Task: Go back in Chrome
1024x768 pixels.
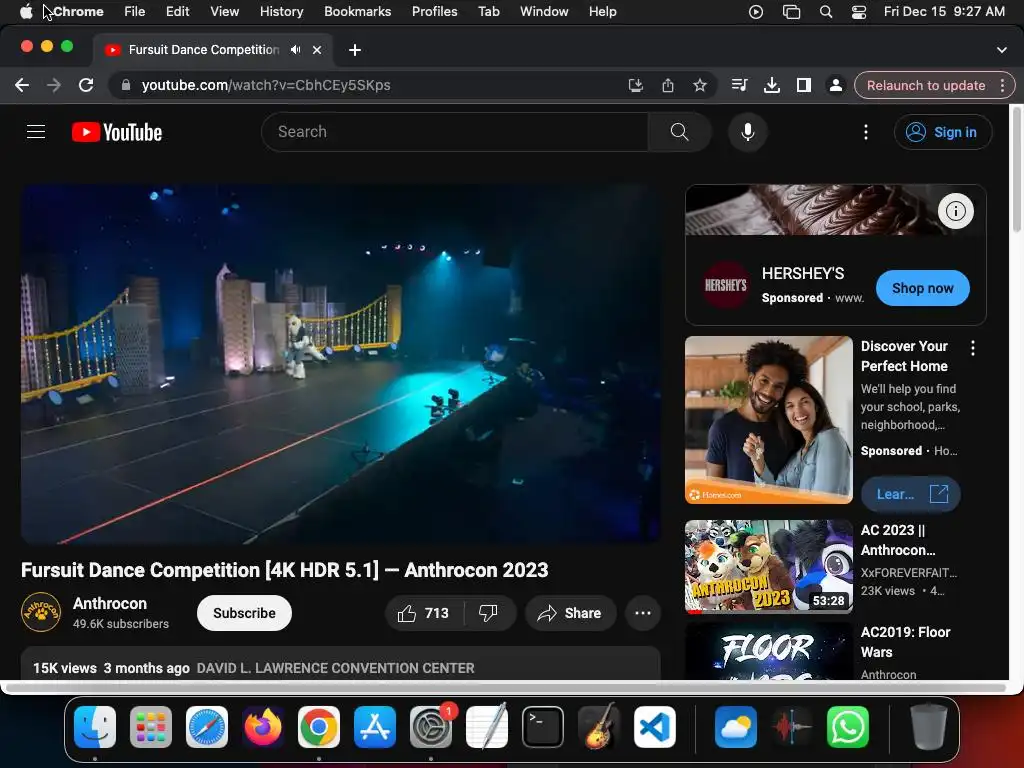Action: point(22,85)
